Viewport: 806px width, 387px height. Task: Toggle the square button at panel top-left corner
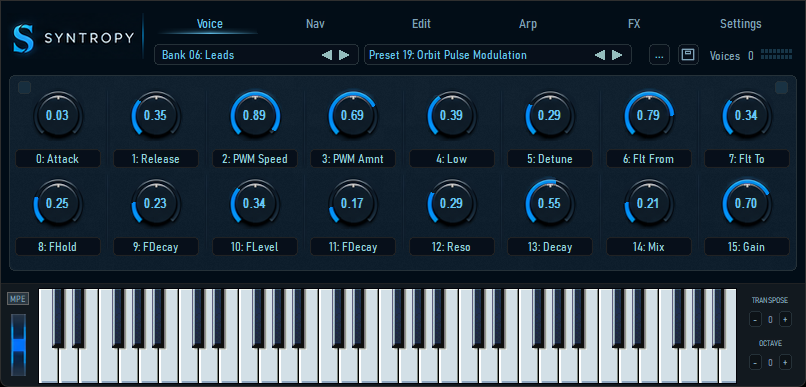[24, 87]
